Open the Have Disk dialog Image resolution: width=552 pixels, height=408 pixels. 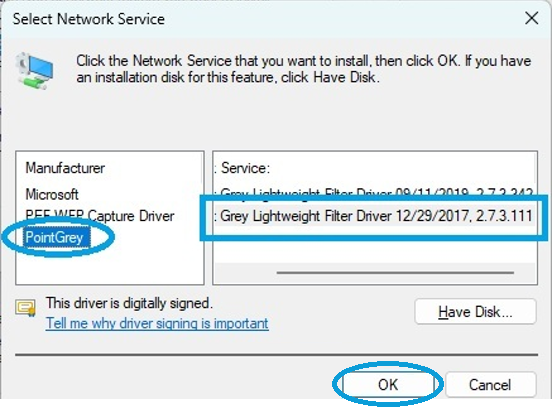coord(475,312)
